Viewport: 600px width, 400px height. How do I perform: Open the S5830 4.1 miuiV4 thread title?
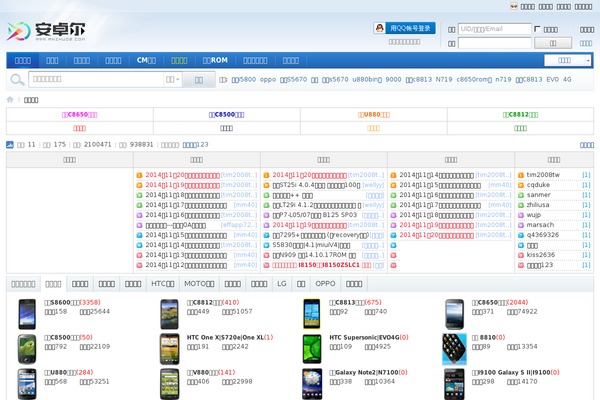point(311,245)
